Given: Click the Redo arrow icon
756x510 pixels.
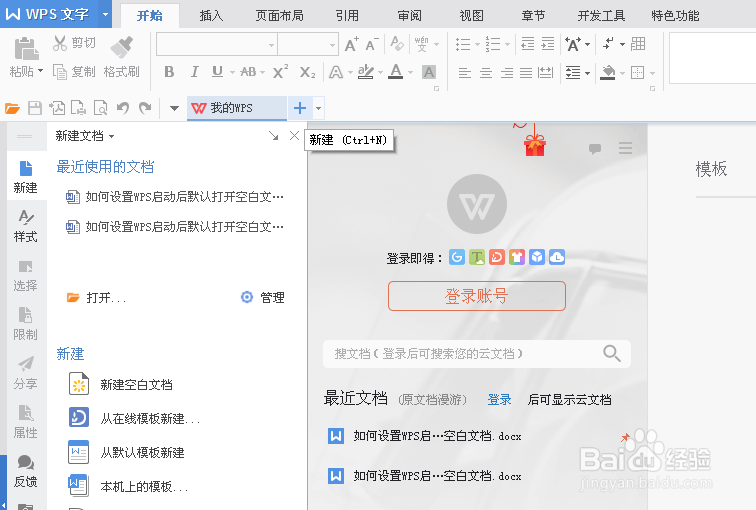Looking at the screenshot, I should coord(145,108).
